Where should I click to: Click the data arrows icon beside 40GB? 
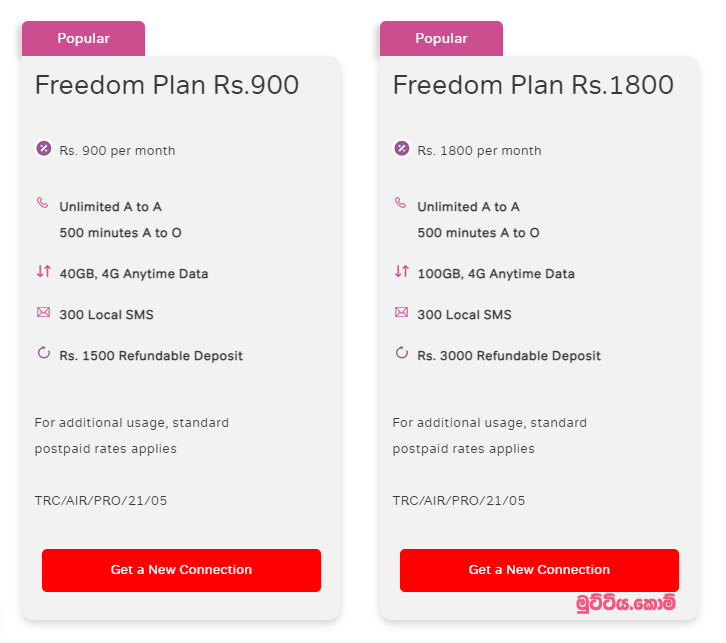[44, 271]
